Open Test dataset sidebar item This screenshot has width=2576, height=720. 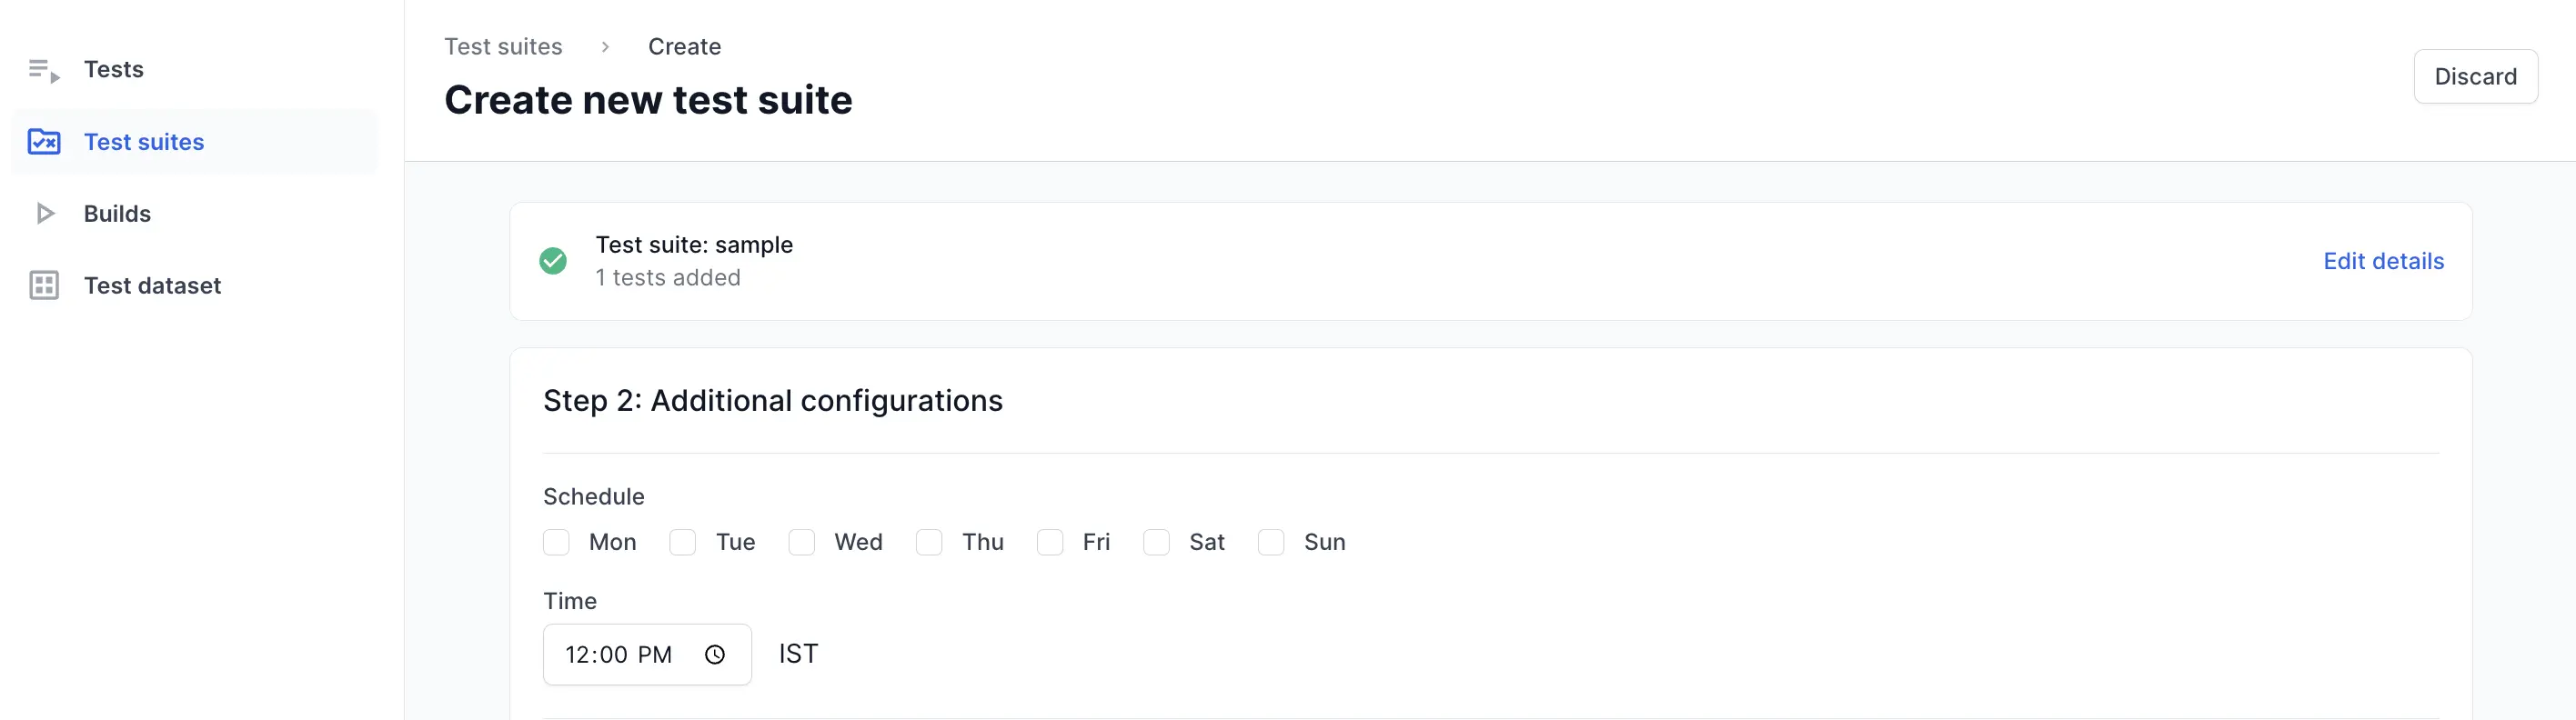tap(152, 286)
